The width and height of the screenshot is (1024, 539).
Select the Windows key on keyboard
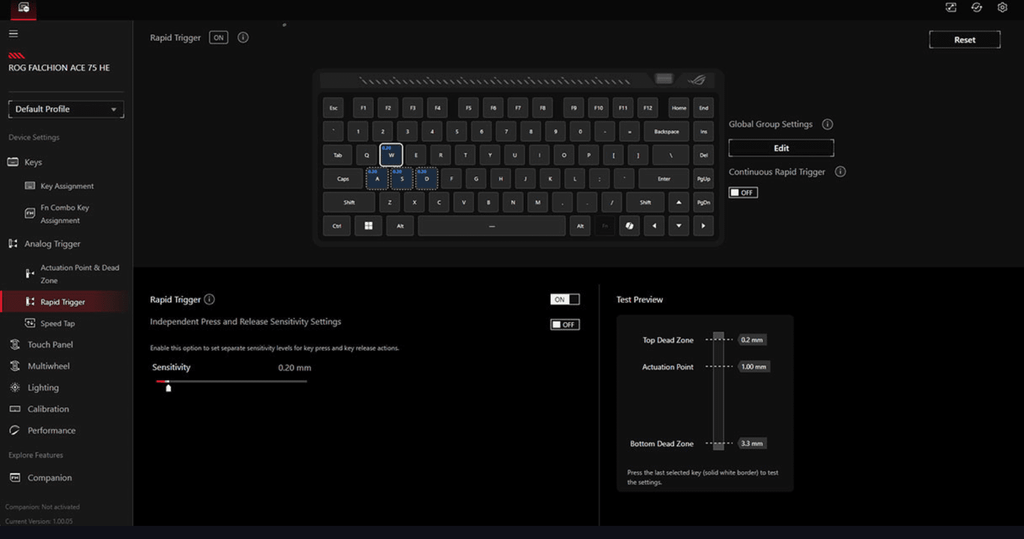[368, 226]
